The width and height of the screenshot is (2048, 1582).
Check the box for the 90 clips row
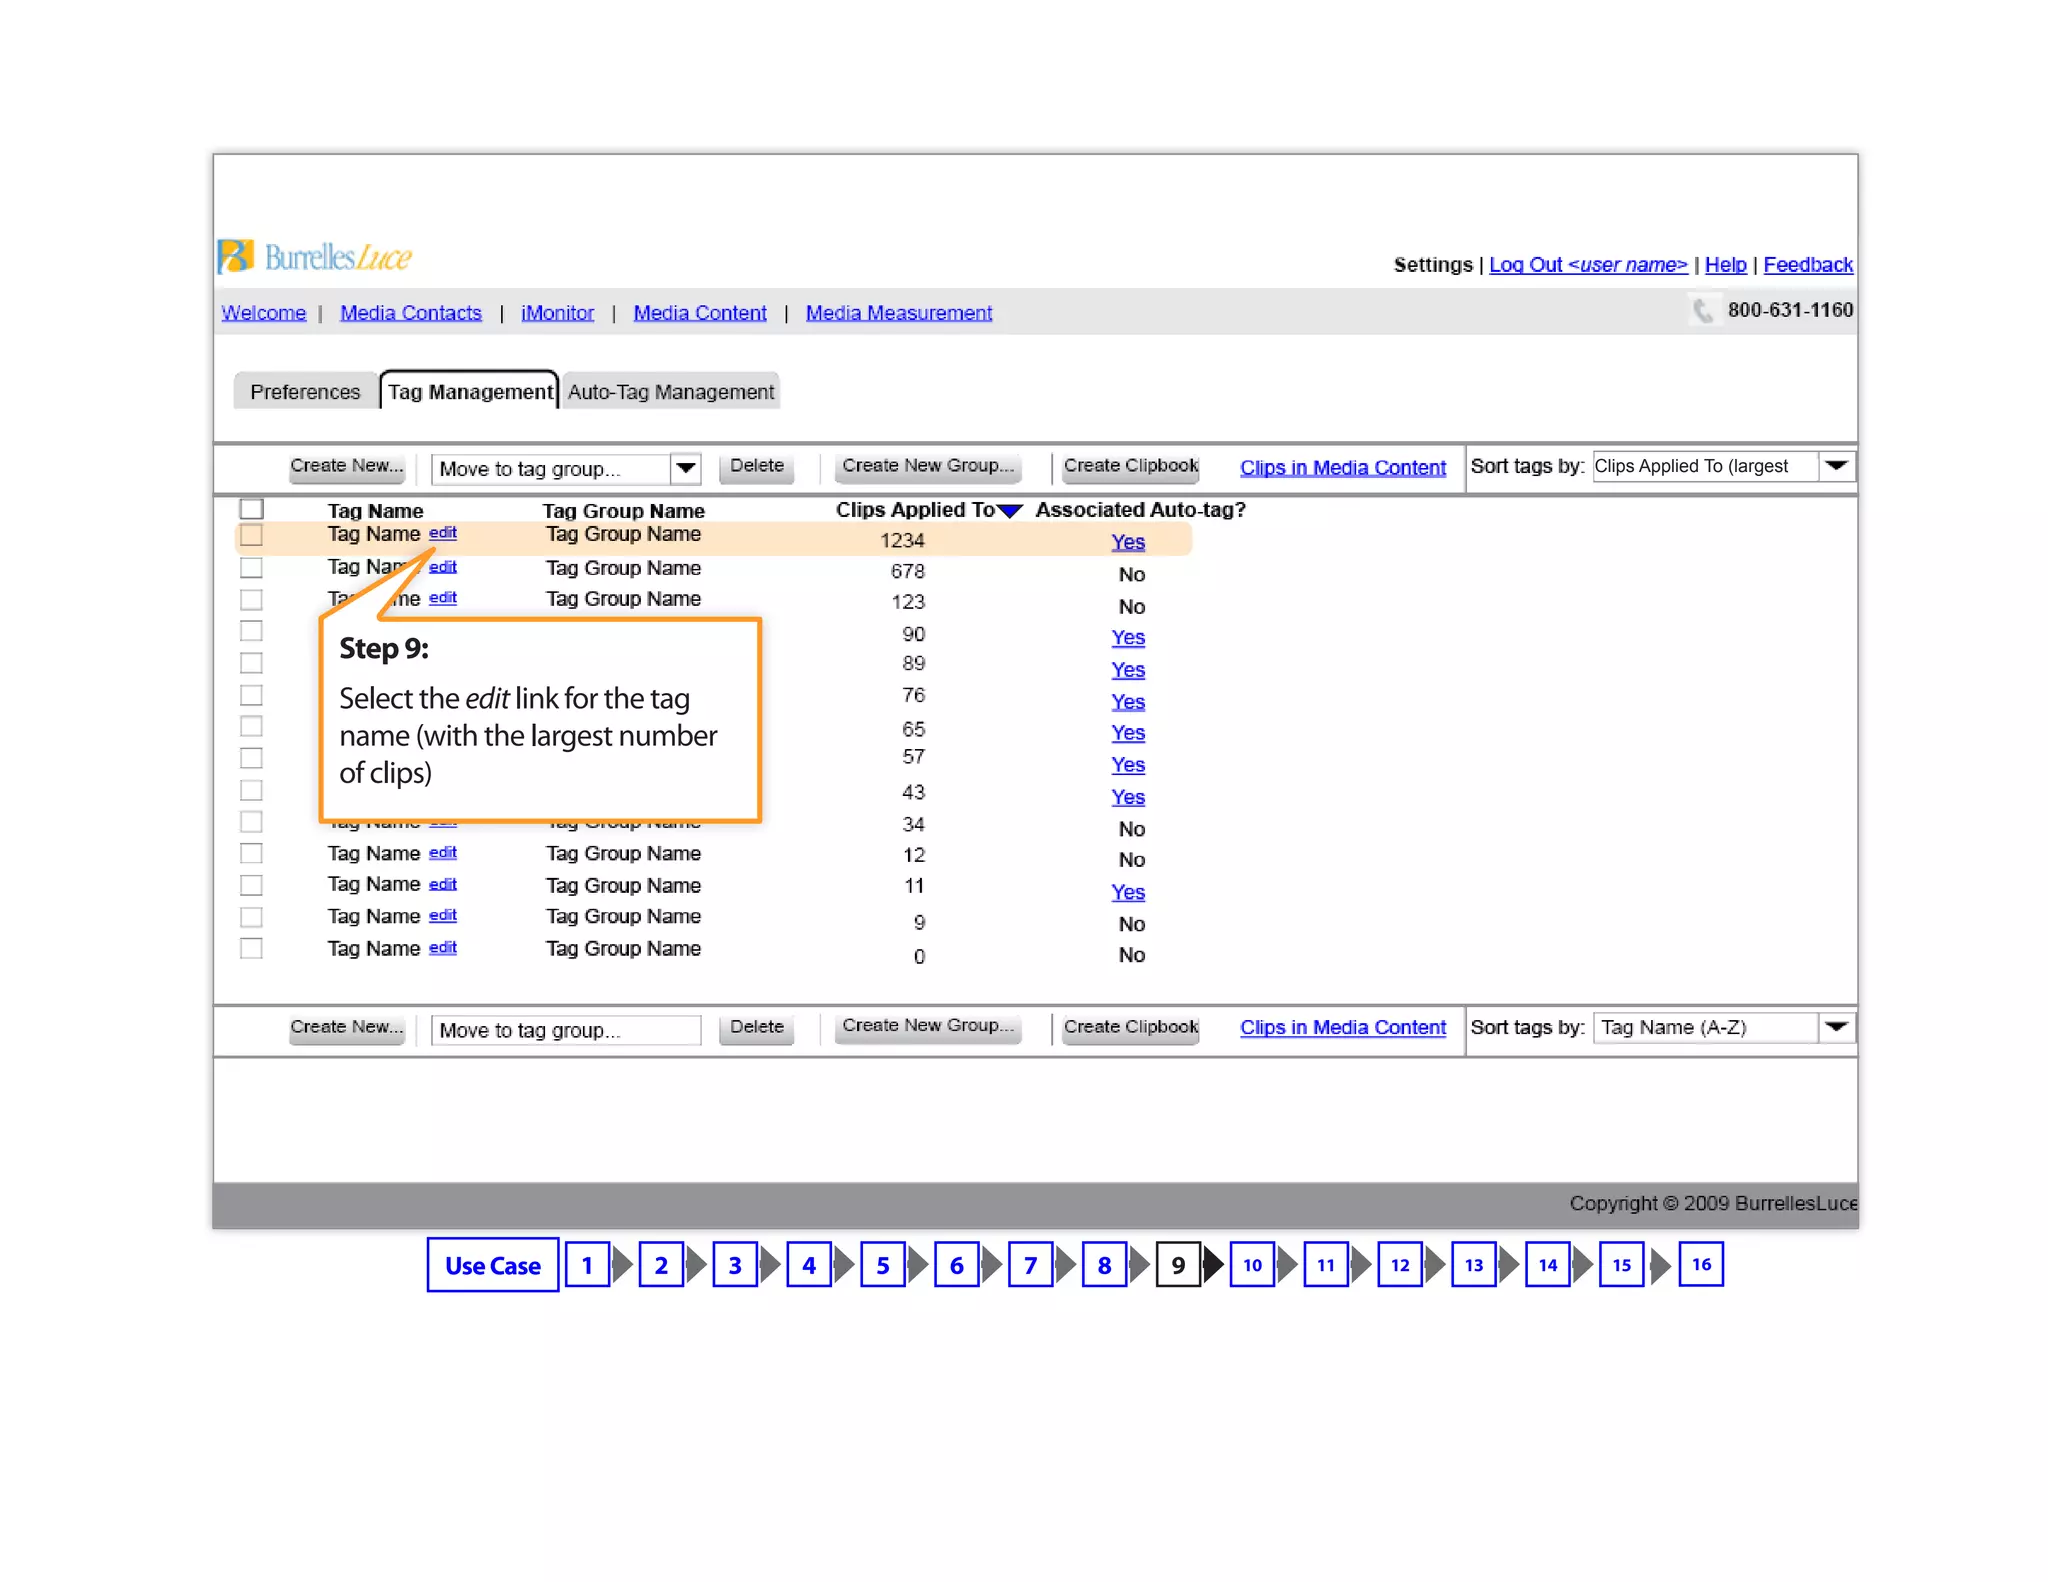pyautogui.click(x=251, y=631)
